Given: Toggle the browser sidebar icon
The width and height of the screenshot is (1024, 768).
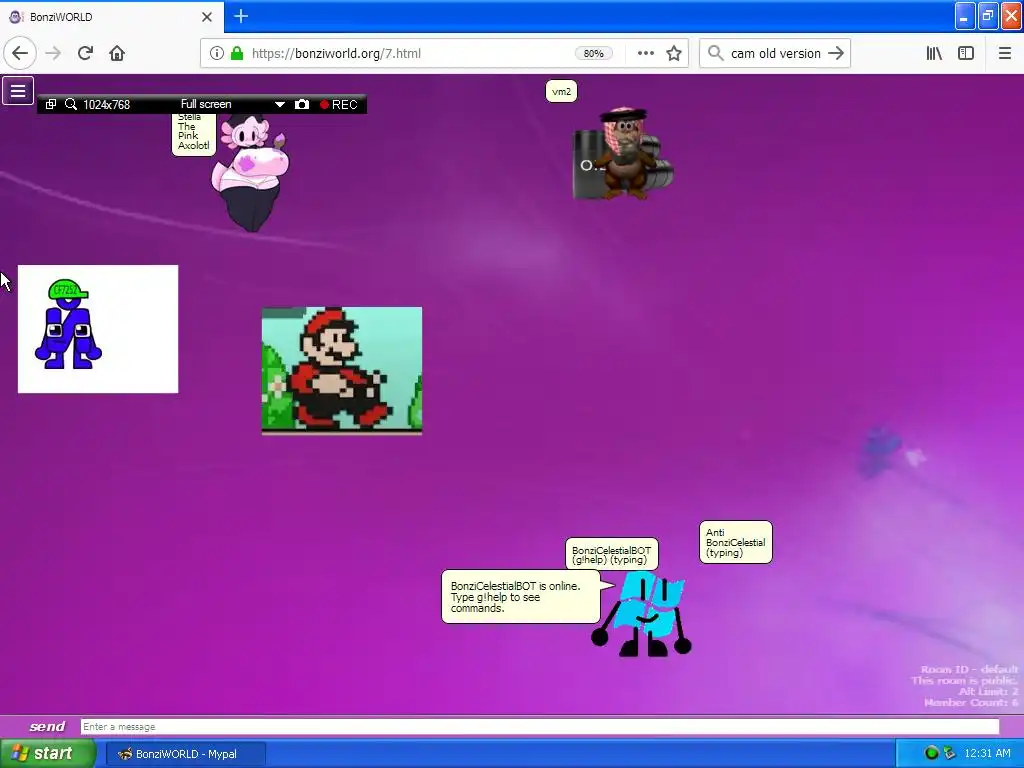Looking at the screenshot, I should pyautogui.click(x=966, y=54).
